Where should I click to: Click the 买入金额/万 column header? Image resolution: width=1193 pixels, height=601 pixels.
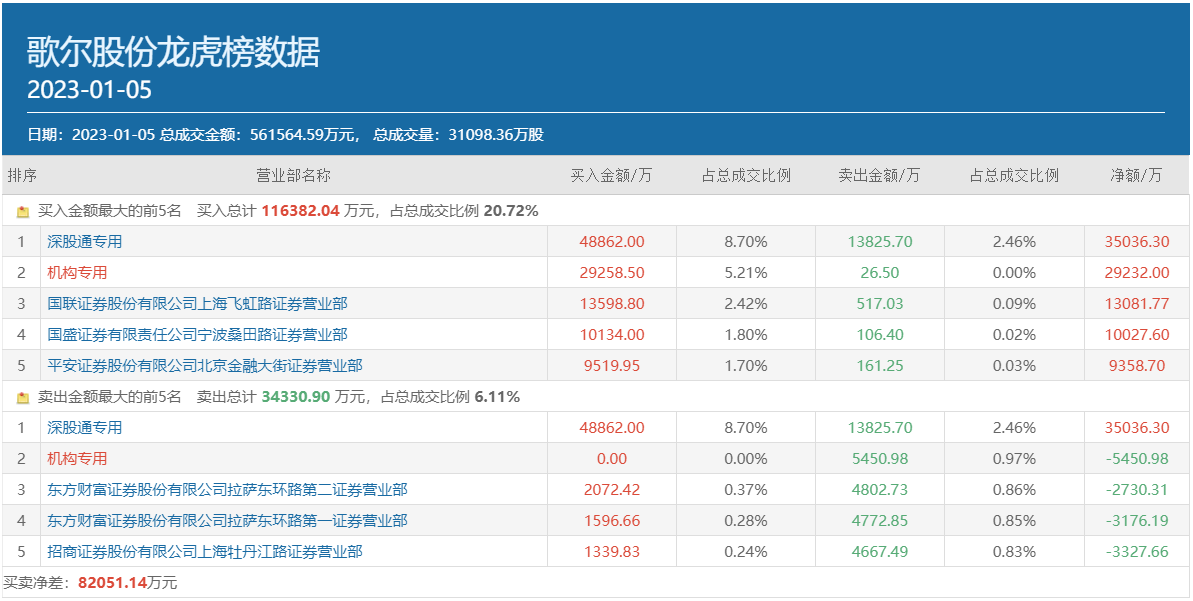pyautogui.click(x=611, y=176)
